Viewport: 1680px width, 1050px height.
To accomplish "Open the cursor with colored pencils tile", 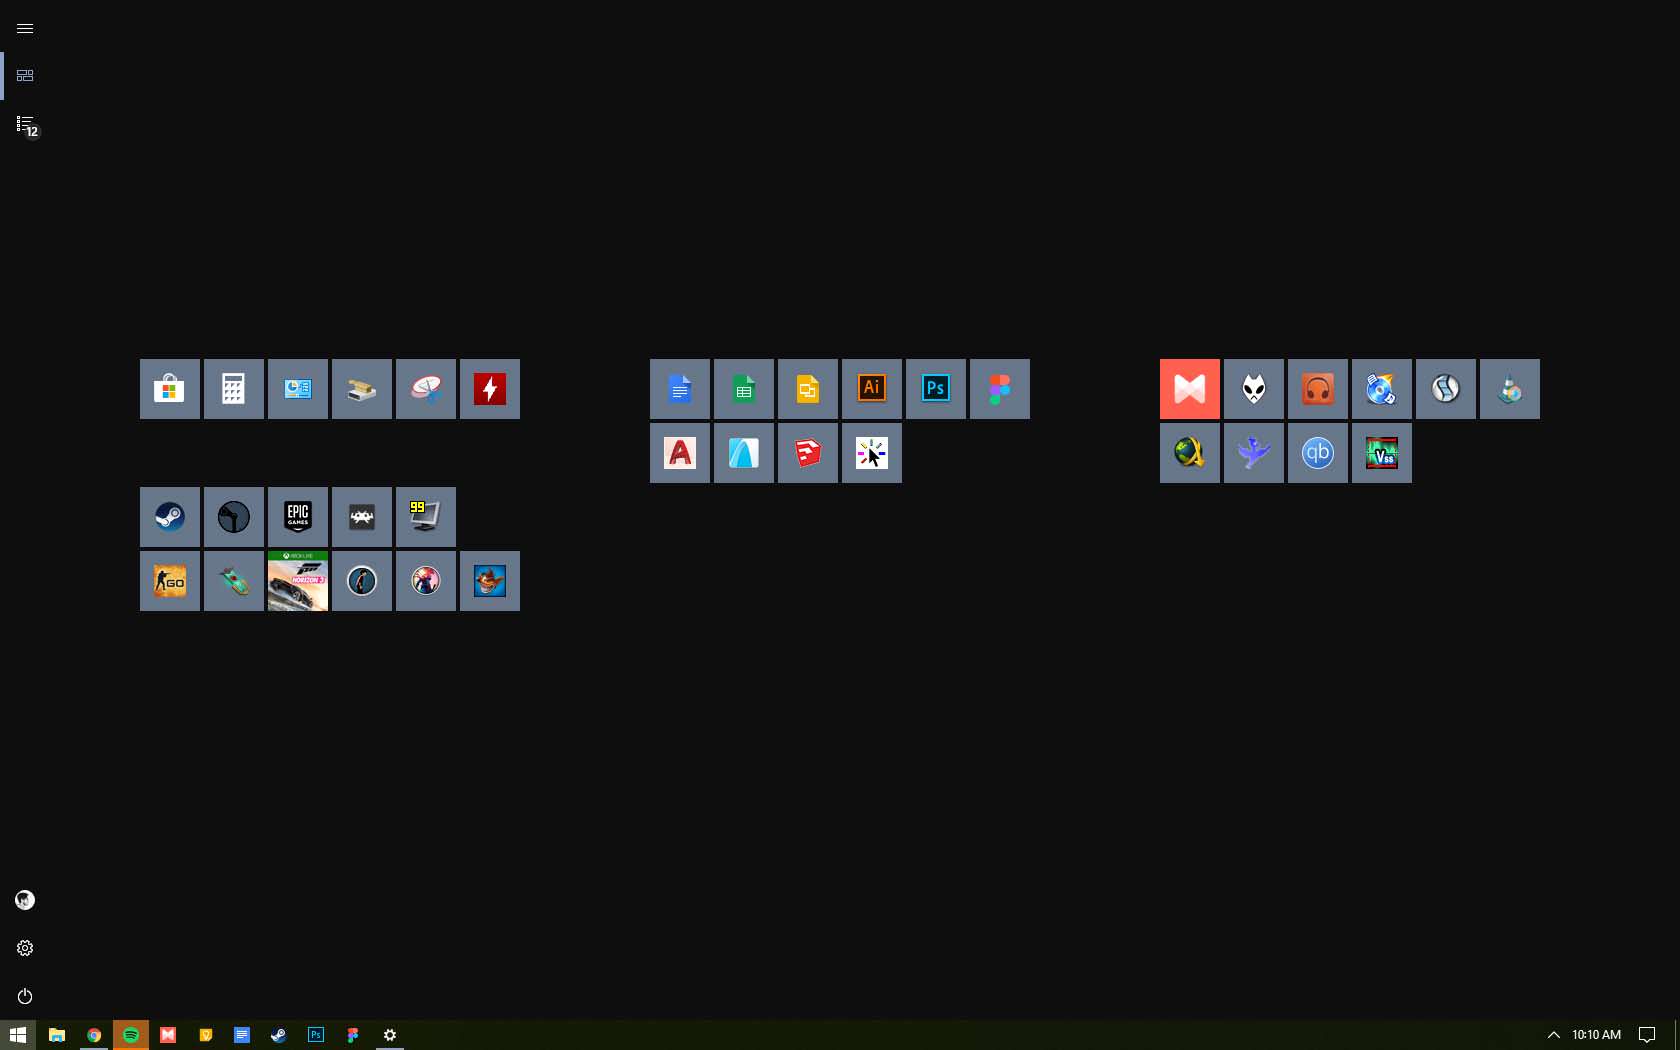I will [x=872, y=453].
